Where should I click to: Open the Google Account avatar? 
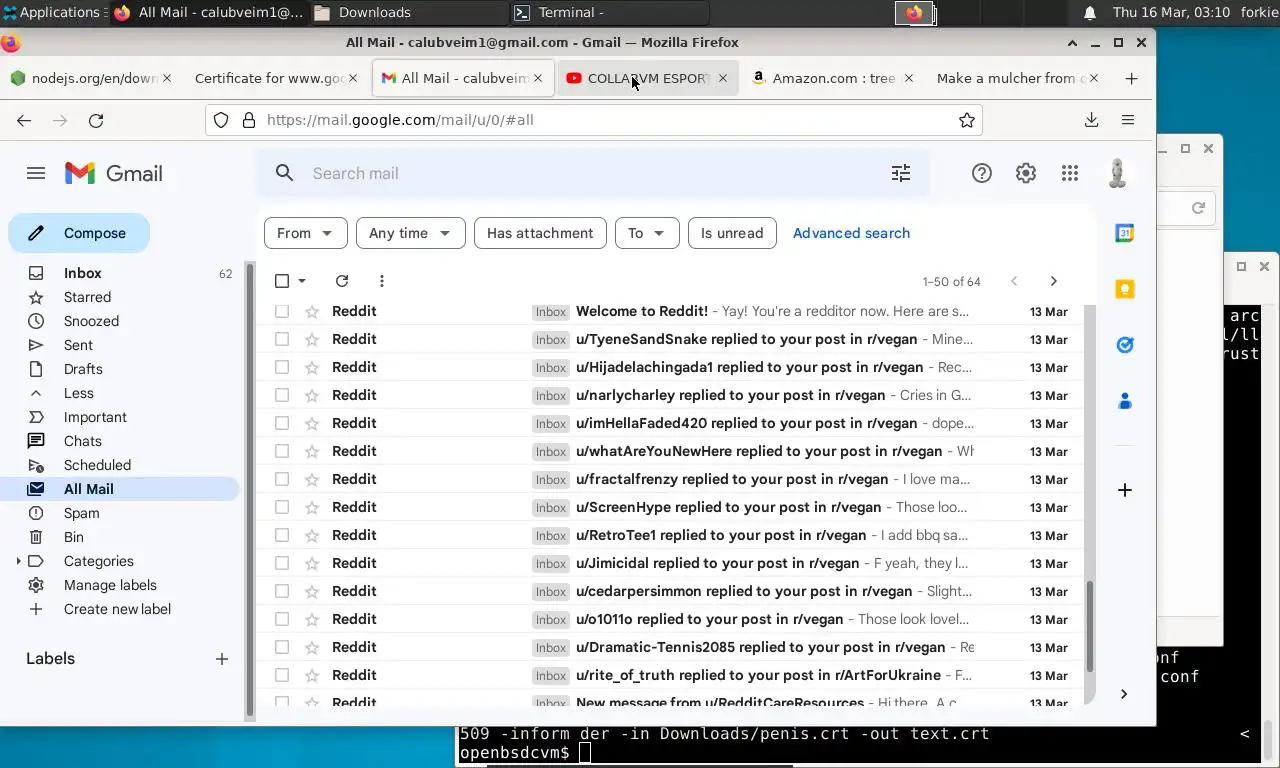pyautogui.click(x=1118, y=173)
